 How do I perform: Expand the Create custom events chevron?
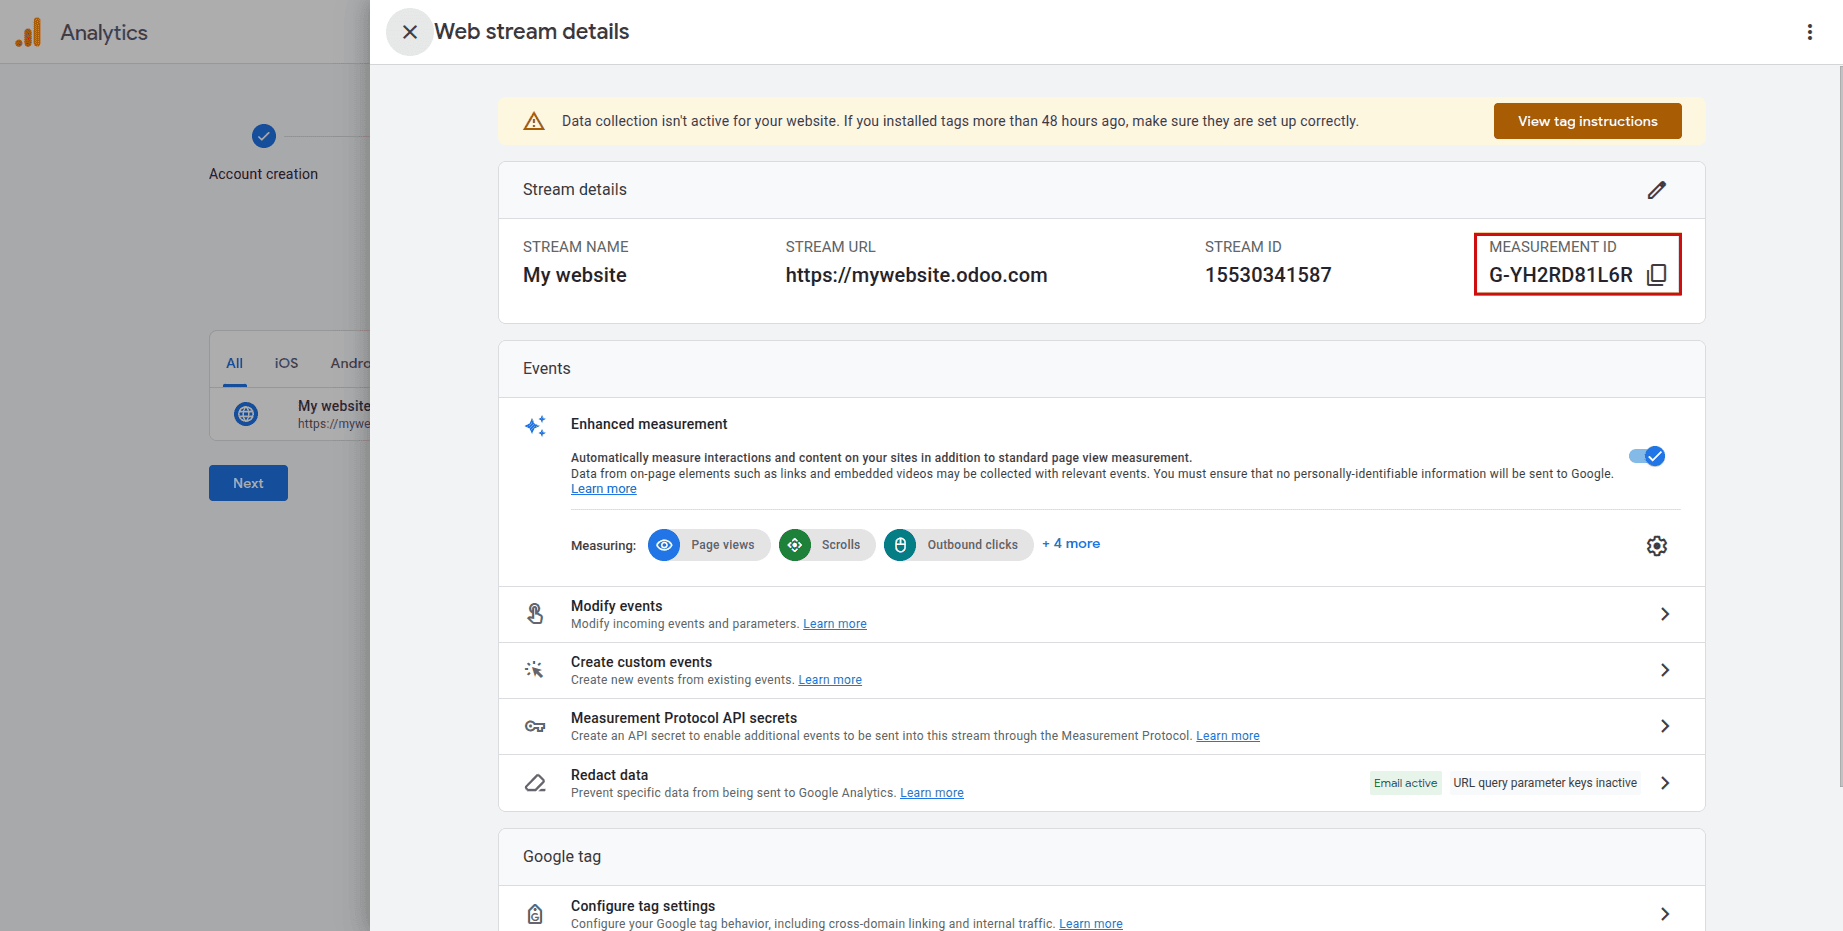coord(1665,670)
